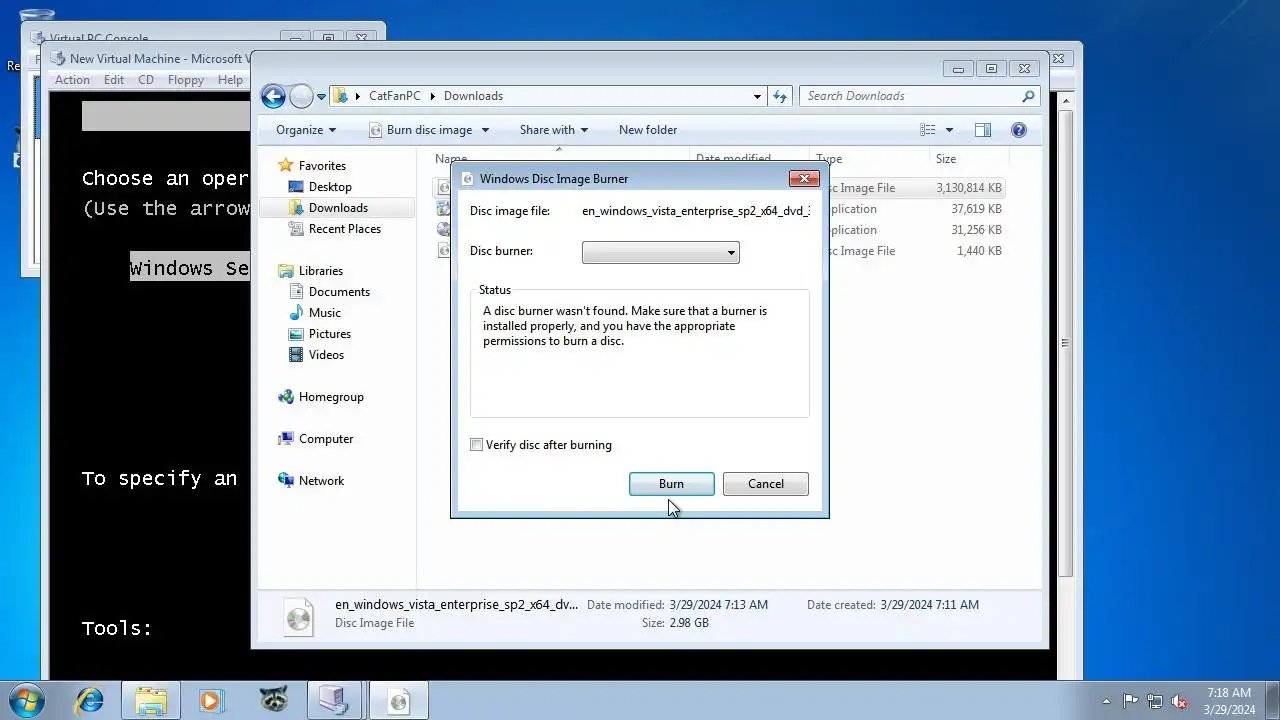Click Burn disc image in toolbar
Image resolution: width=1280 pixels, height=720 pixels.
420,130
